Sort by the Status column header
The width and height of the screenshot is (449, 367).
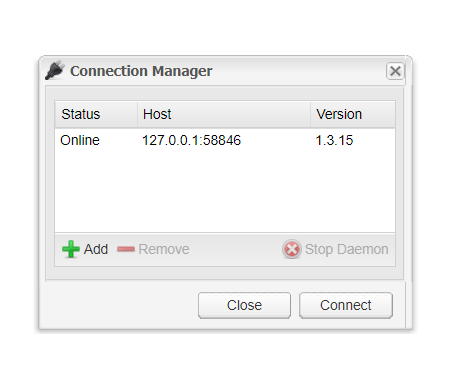pyautogui.click(x=96, y=114)
